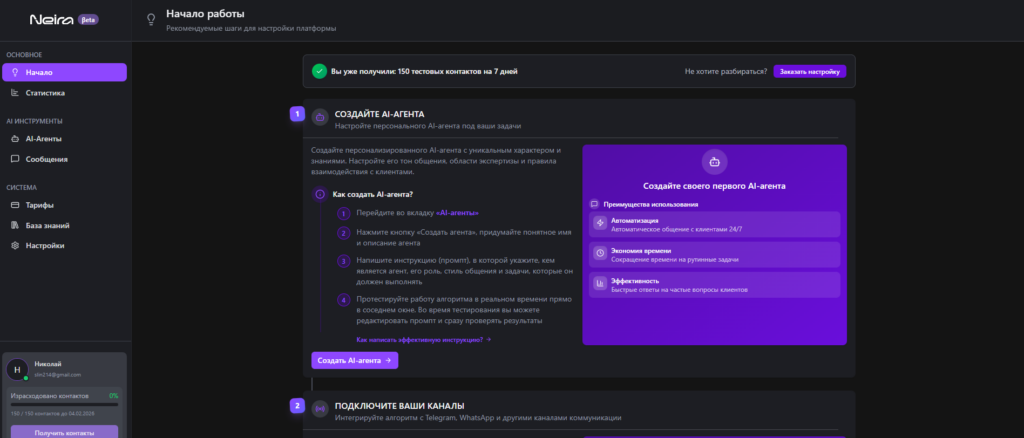Open Сообщения from the sidebar

(x=46, y=159)
